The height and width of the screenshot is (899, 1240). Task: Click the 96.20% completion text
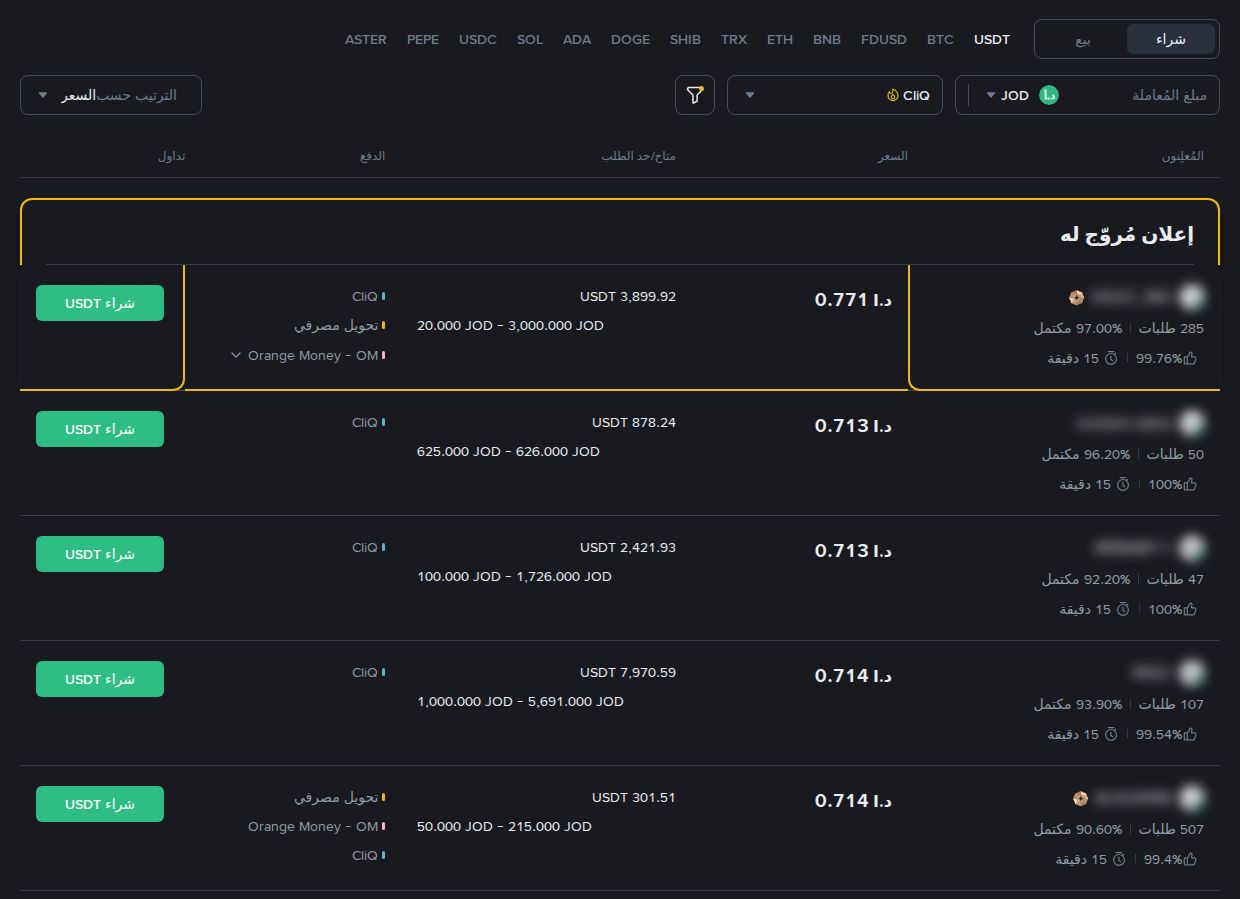coord(1085,454)
